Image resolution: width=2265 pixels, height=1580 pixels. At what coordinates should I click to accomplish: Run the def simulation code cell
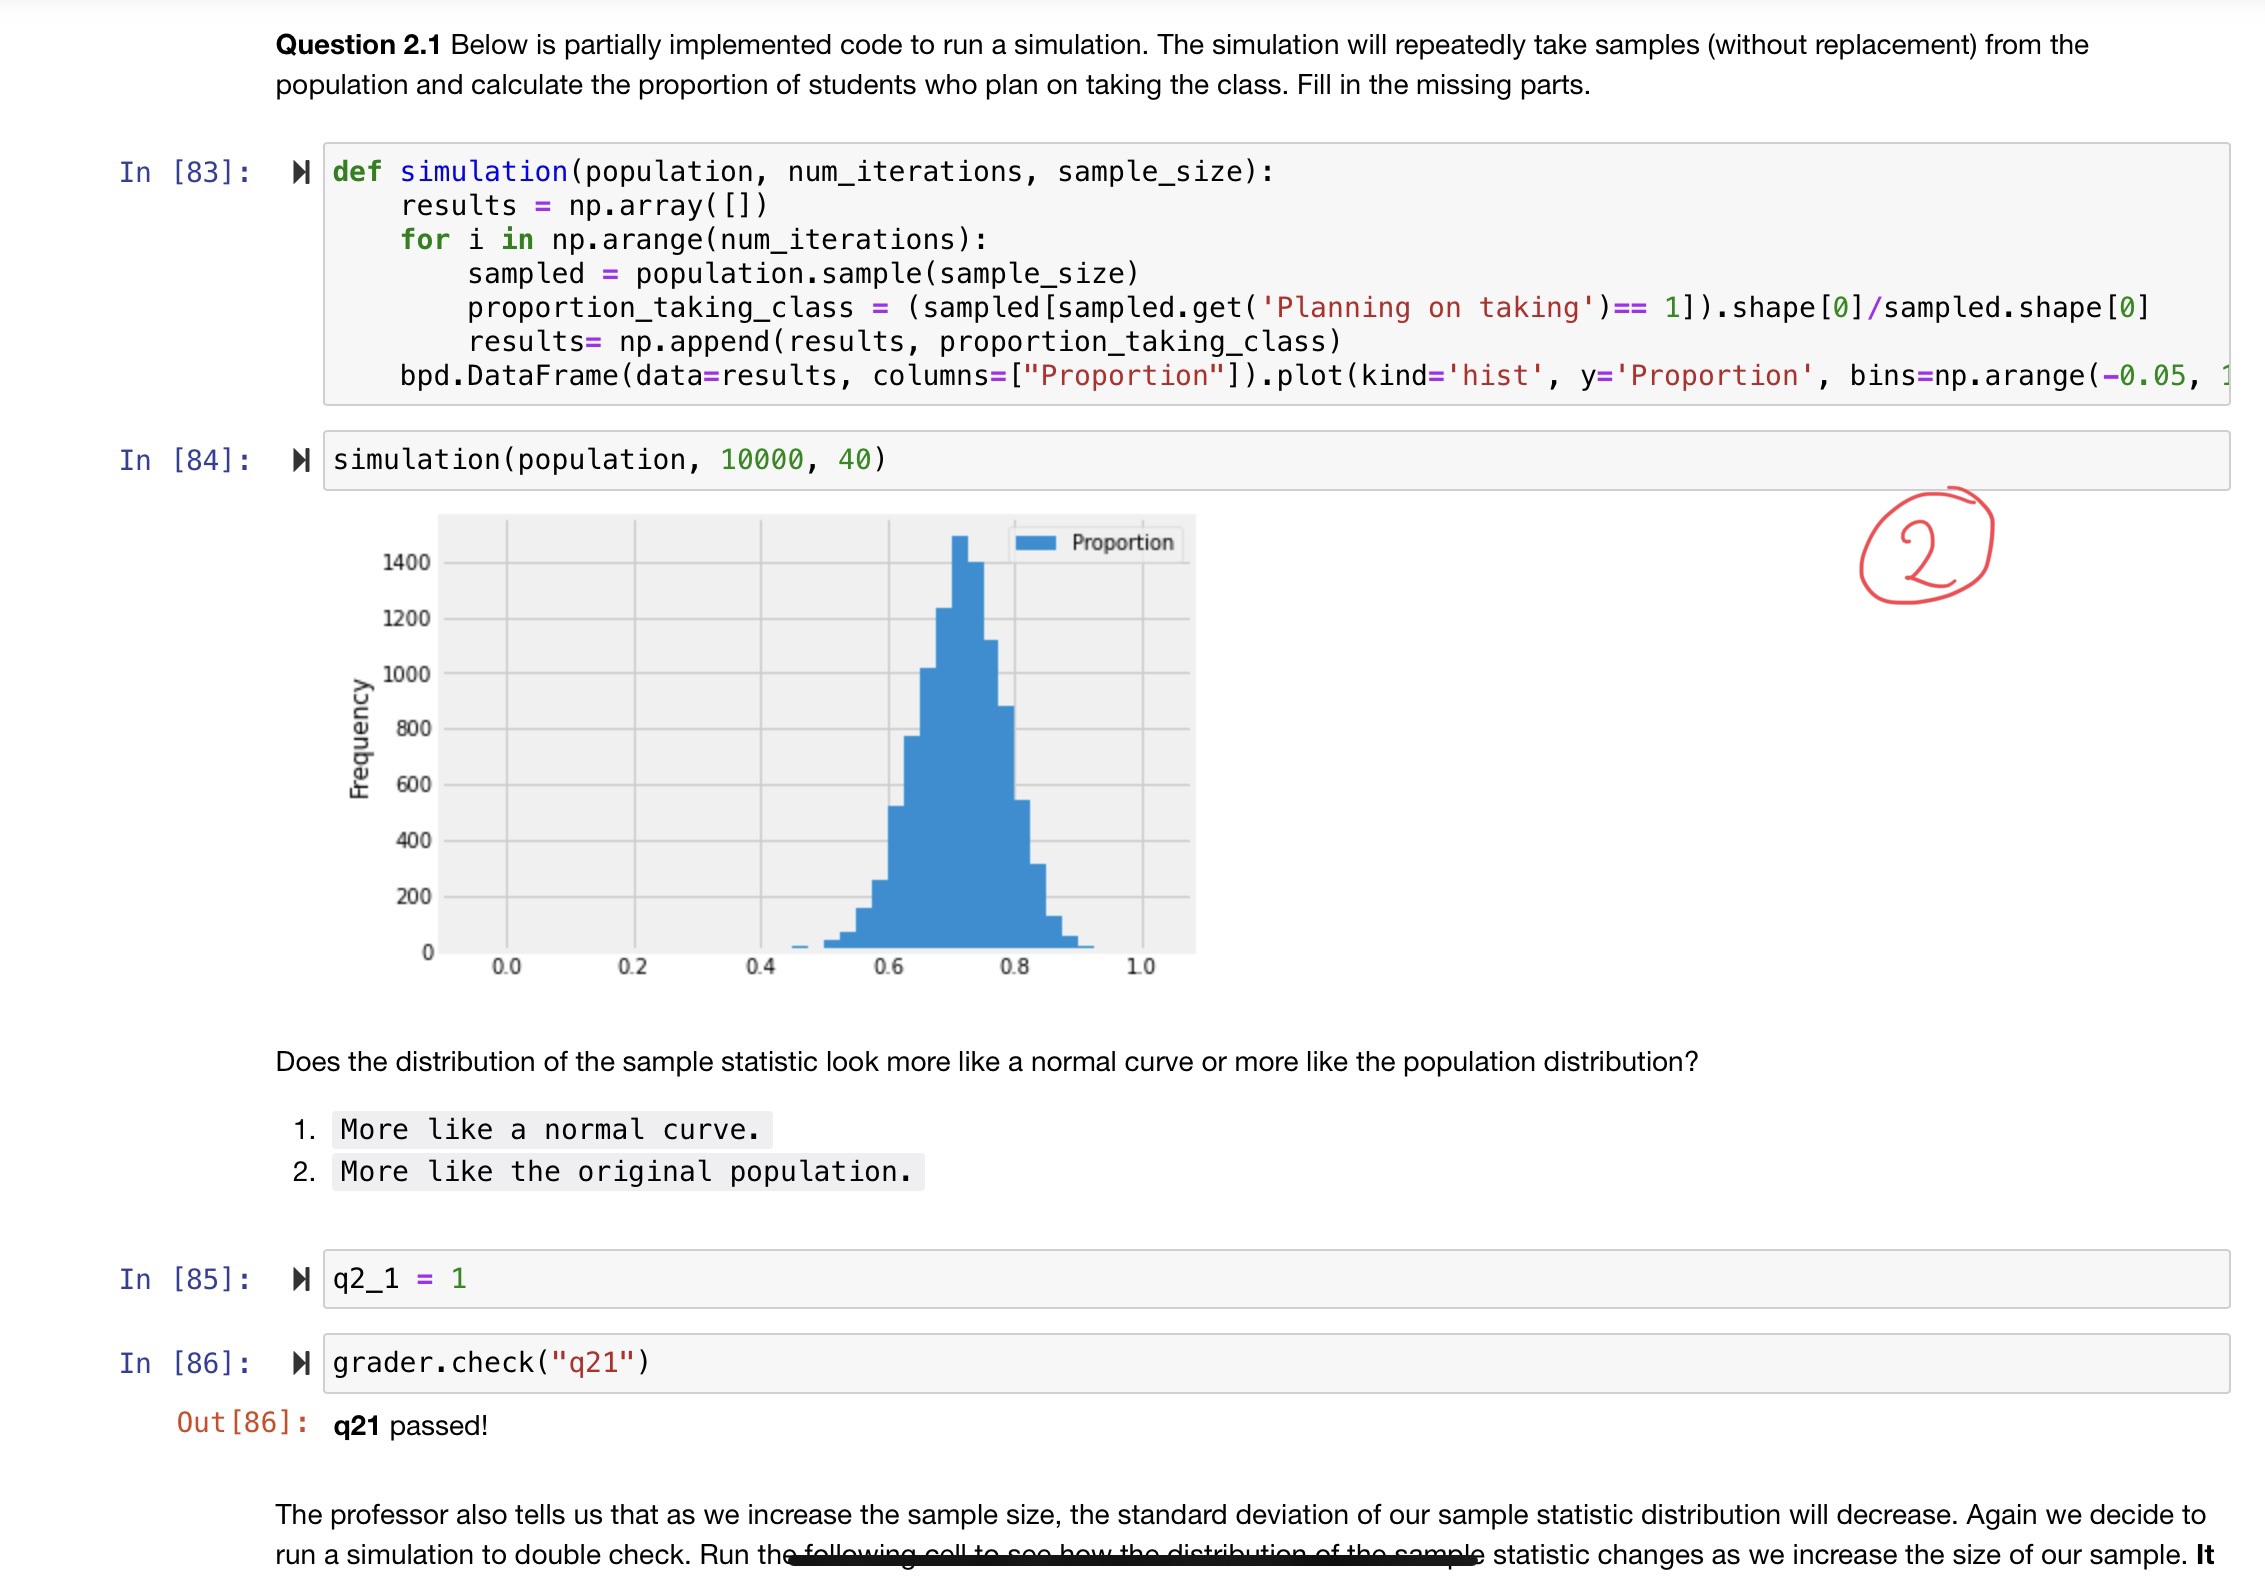click(301, 173)
